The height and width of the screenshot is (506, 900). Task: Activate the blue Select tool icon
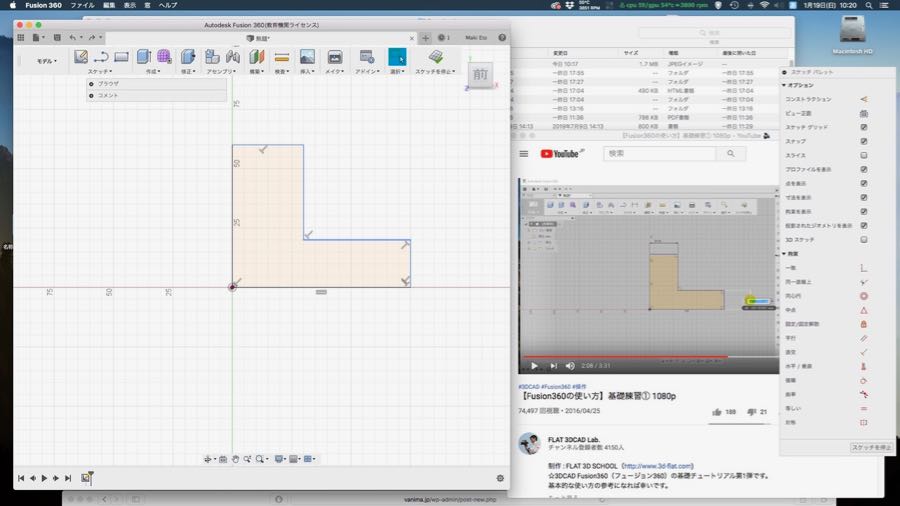(397, 57)
